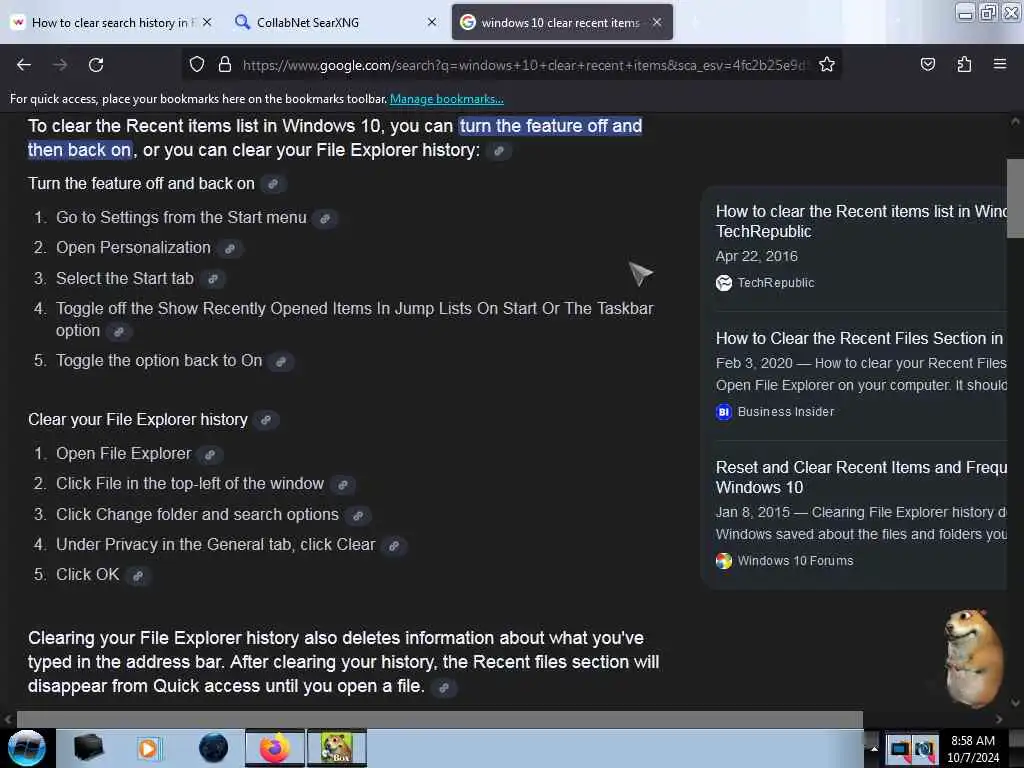Image resolution: width=1024 pixels, height=768 pixels.
Task: Click the site security padlock icon
Action: 225,65
